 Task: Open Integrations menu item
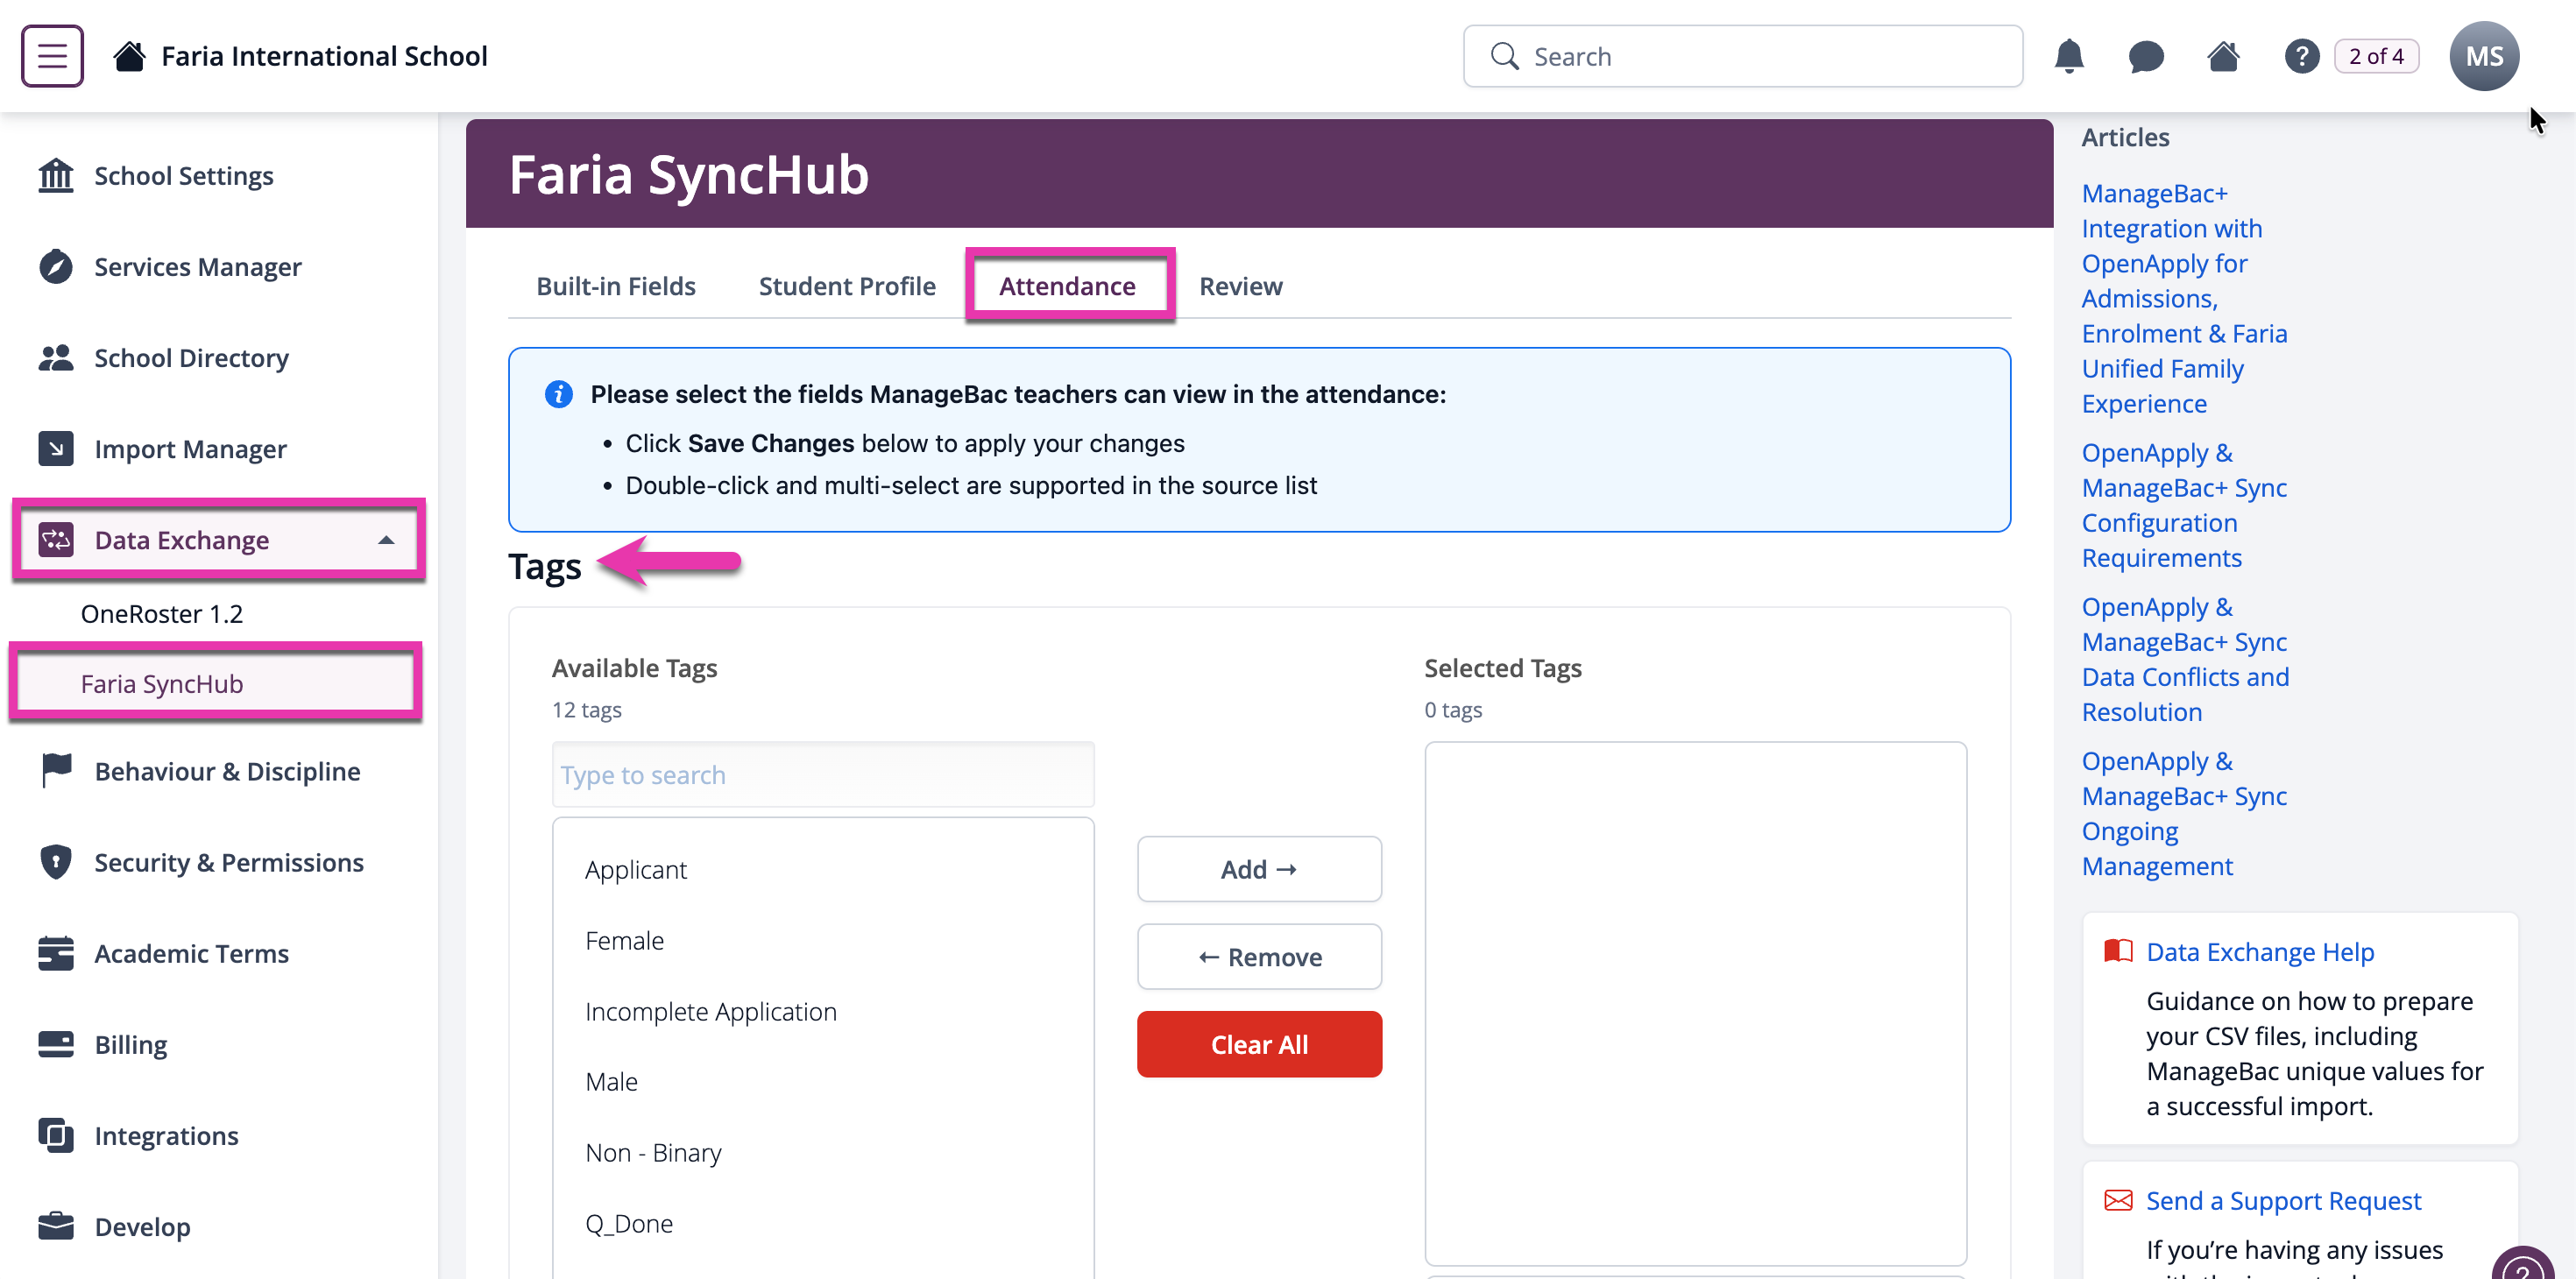click(167, 1135)
